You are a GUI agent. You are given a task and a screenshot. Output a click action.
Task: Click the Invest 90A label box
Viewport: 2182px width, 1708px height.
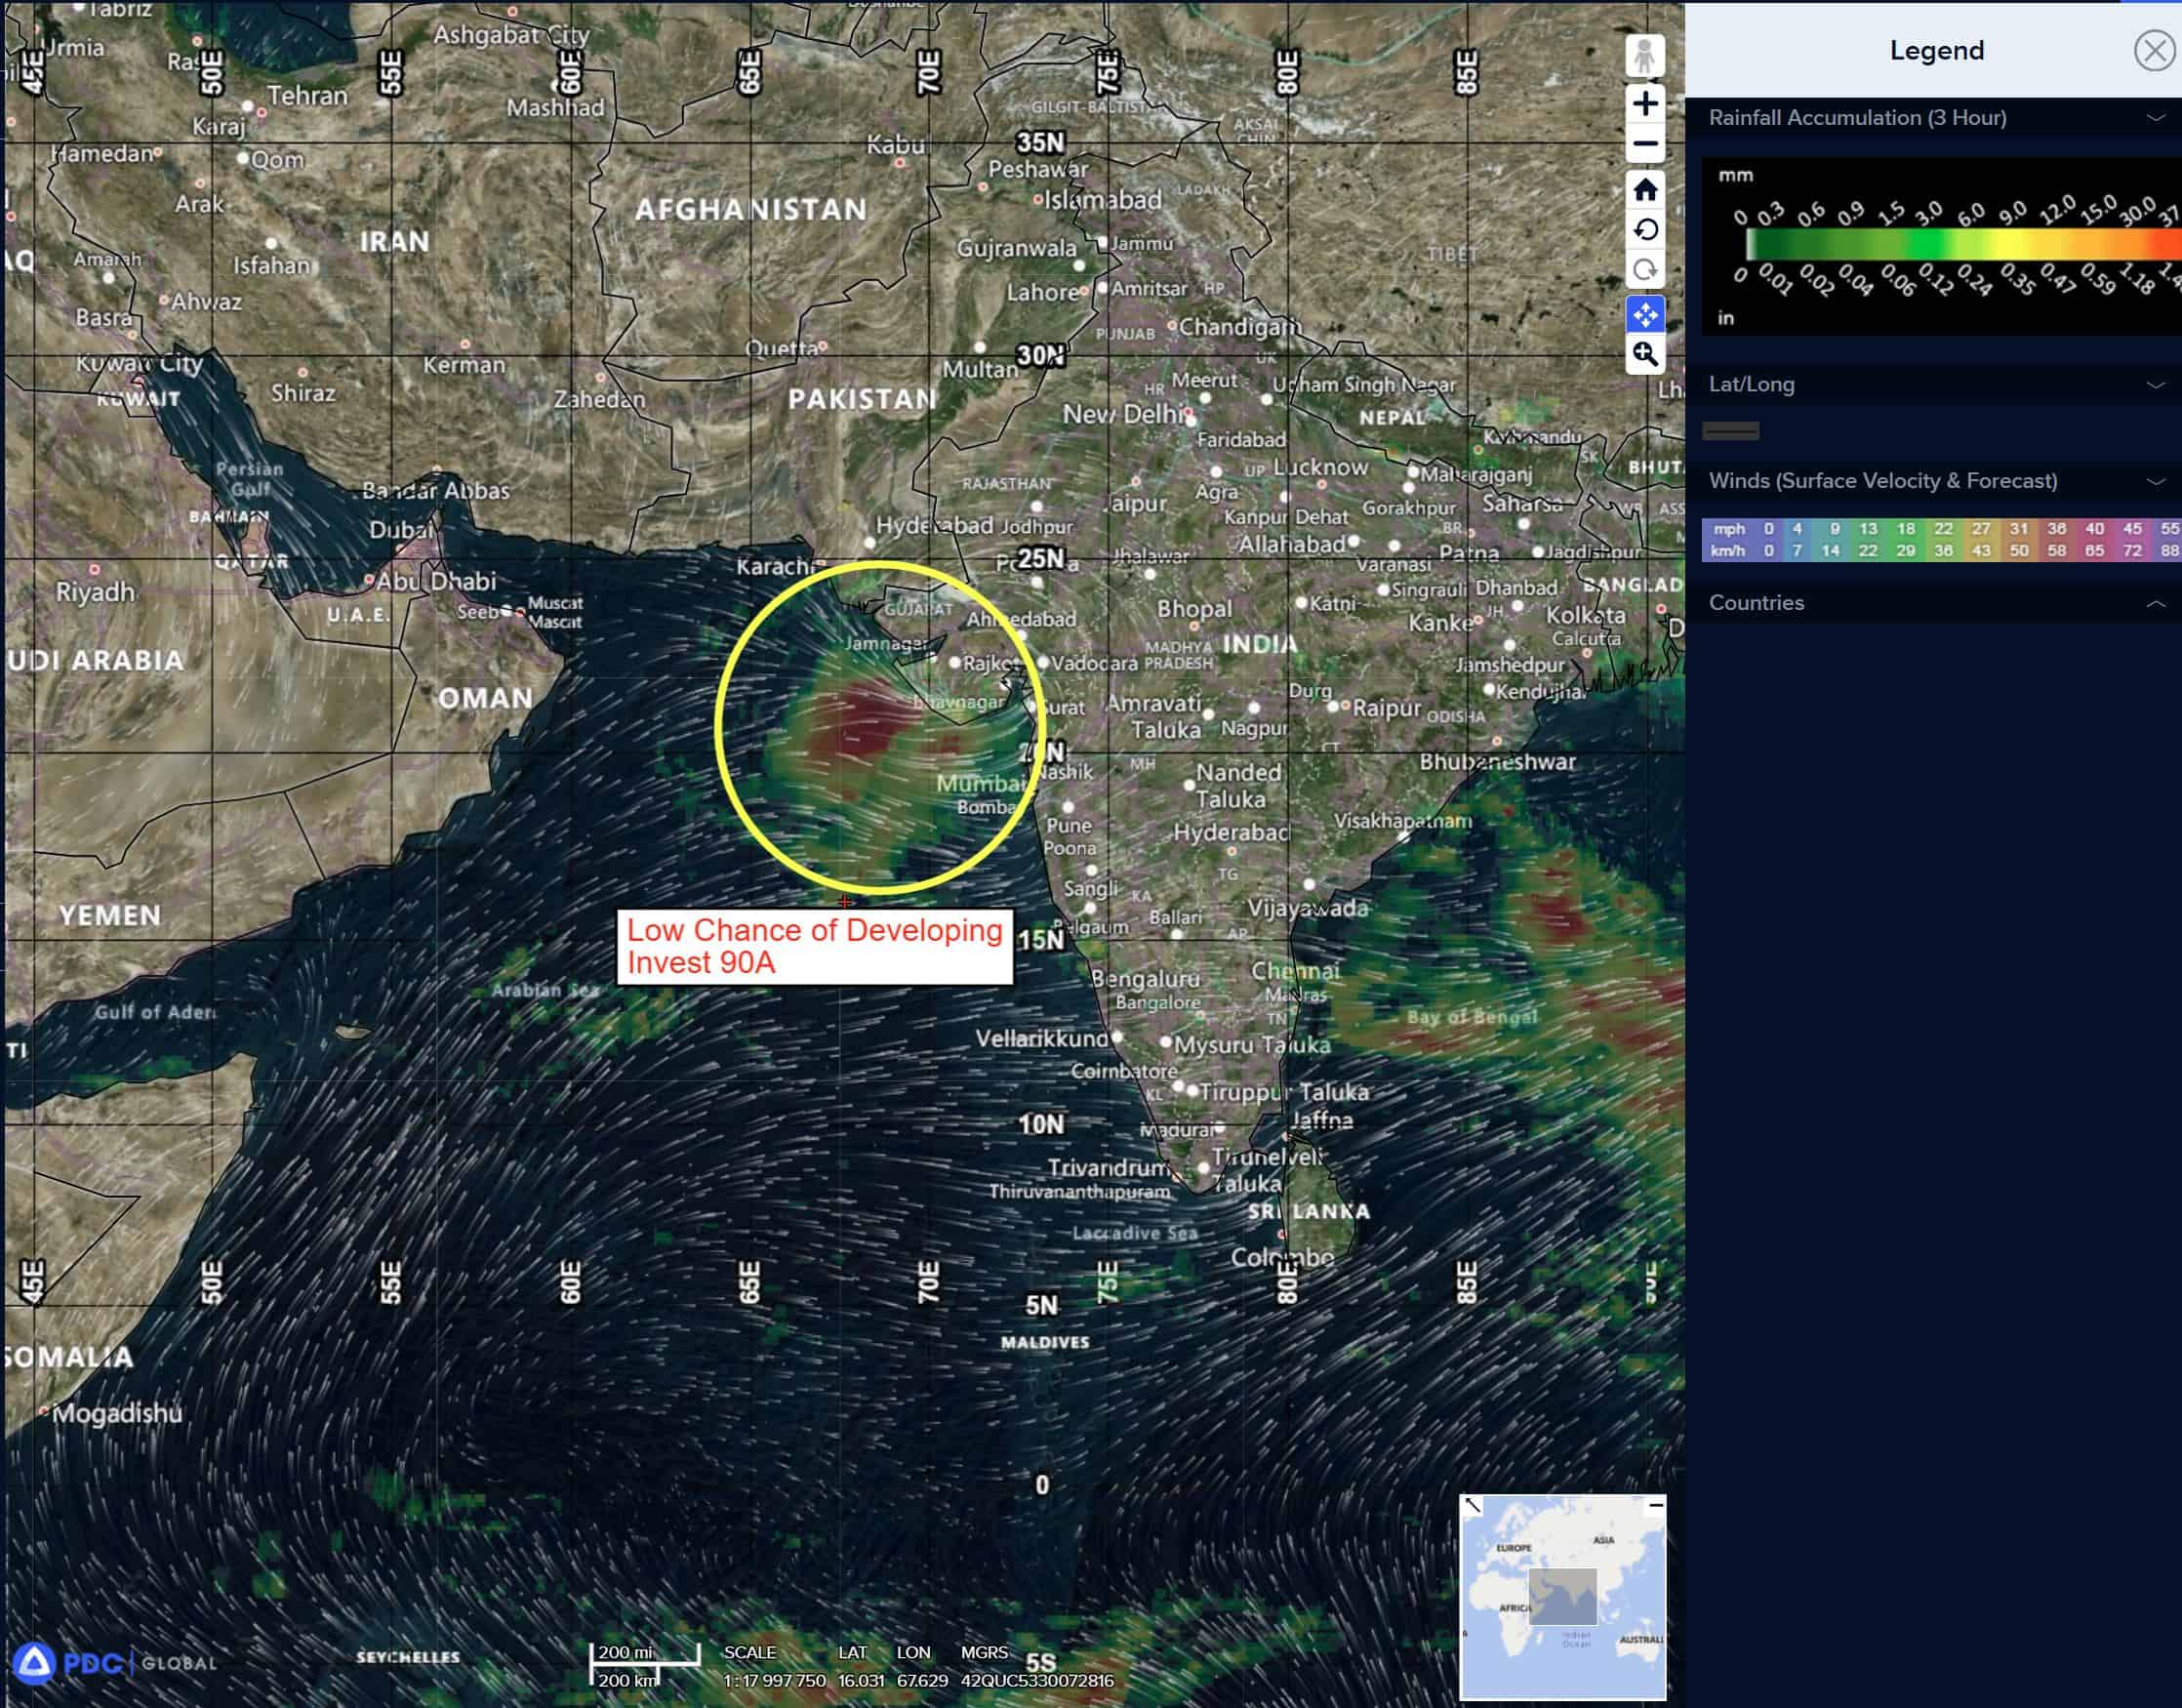click(814, 946)
